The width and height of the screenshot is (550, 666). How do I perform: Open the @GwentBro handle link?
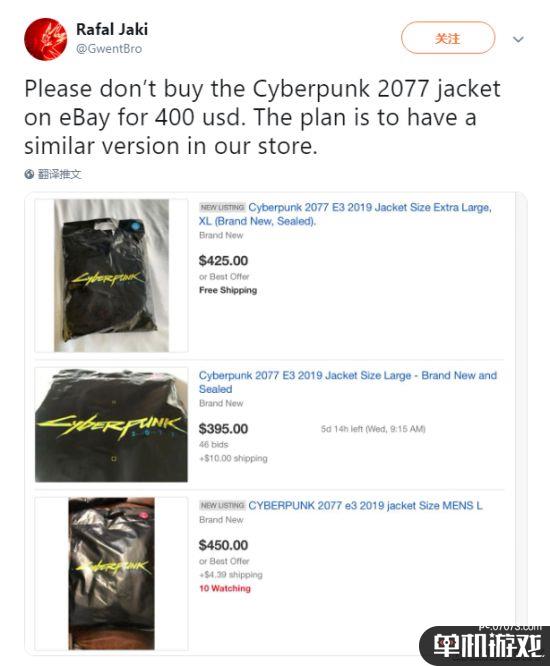click(109, 49)
